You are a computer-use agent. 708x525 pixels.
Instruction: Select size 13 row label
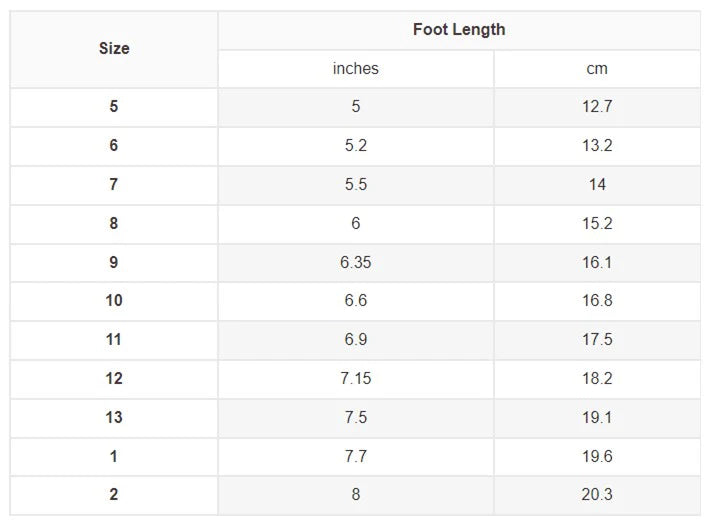[x=114, y=418]
